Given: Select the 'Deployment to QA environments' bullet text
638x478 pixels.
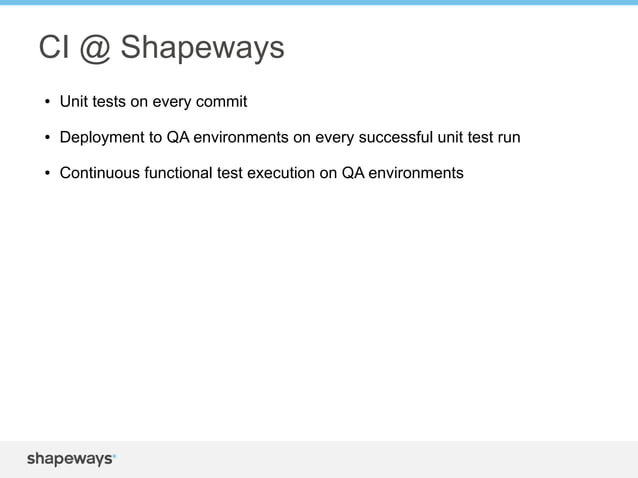Looking at the screenshot, I should click(290, 138).
